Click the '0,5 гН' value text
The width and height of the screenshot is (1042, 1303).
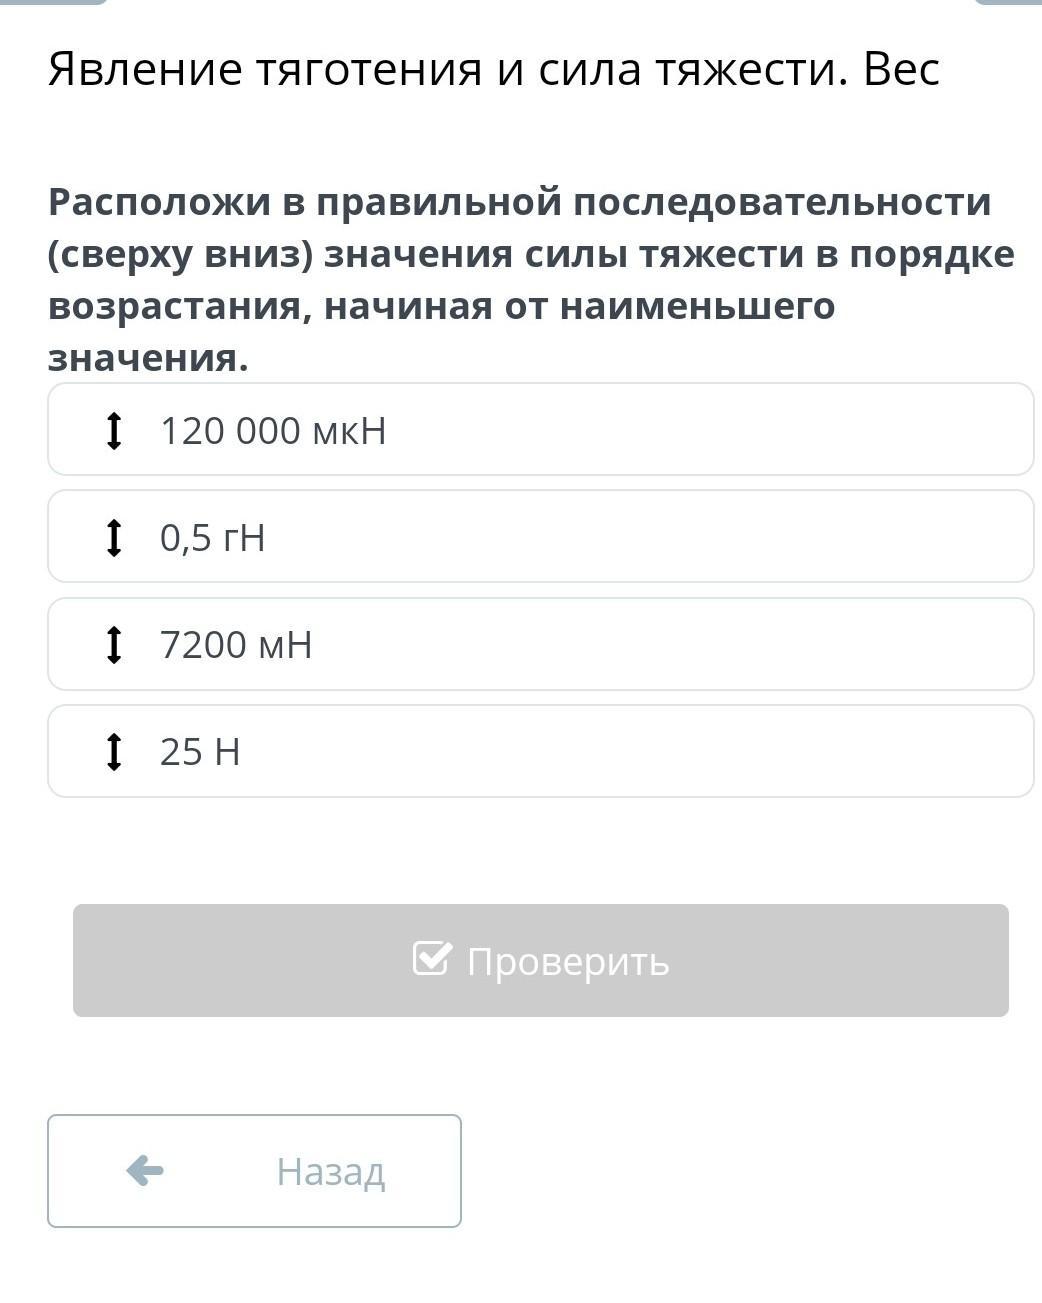click(x=213, y=538)
